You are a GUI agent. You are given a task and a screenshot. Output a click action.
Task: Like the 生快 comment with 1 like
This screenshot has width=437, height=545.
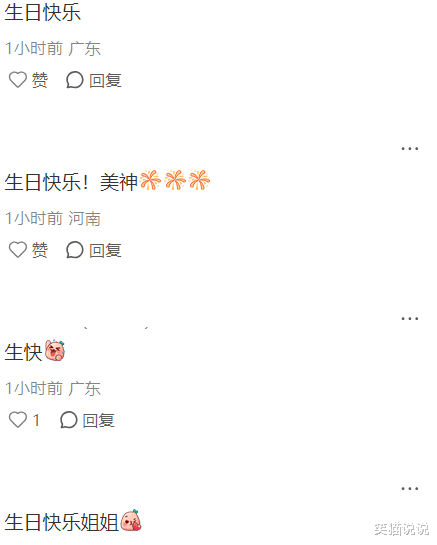[18, 420]
